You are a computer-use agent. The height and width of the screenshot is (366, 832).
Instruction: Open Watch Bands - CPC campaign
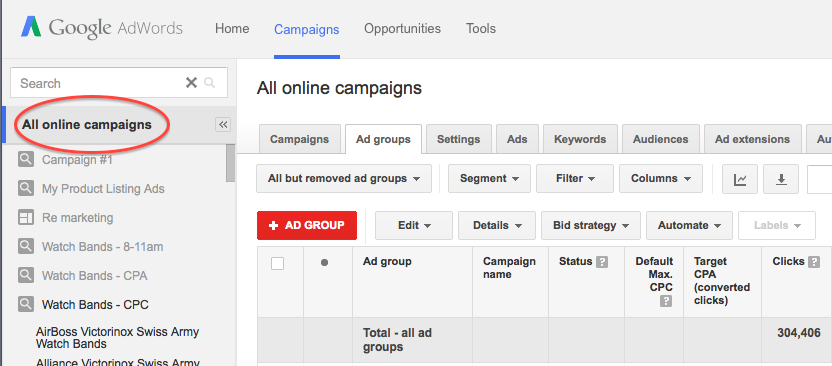click(x=95, y=305)
